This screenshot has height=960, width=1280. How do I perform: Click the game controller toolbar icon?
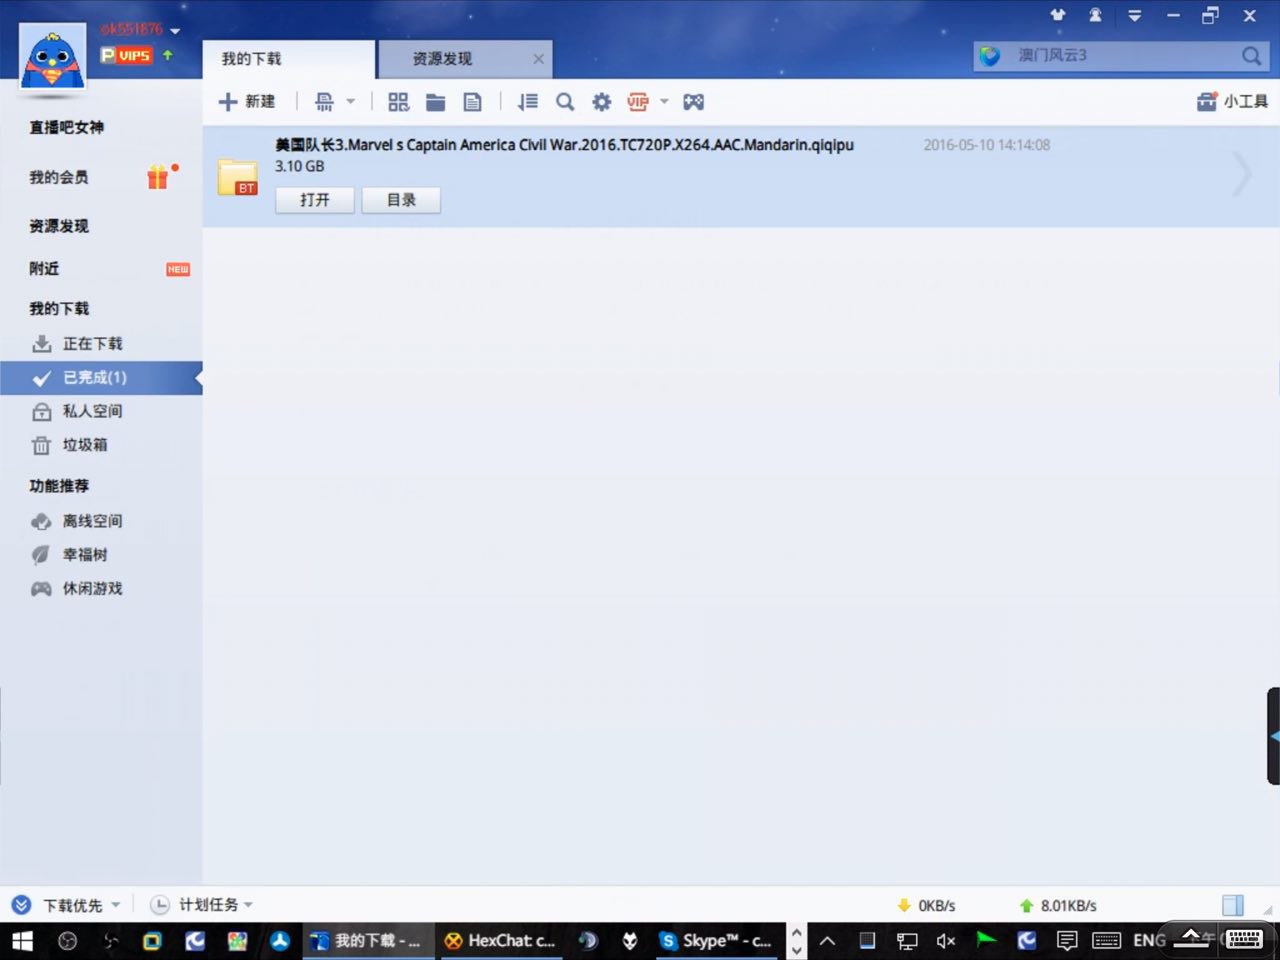(x=693, y=102)
